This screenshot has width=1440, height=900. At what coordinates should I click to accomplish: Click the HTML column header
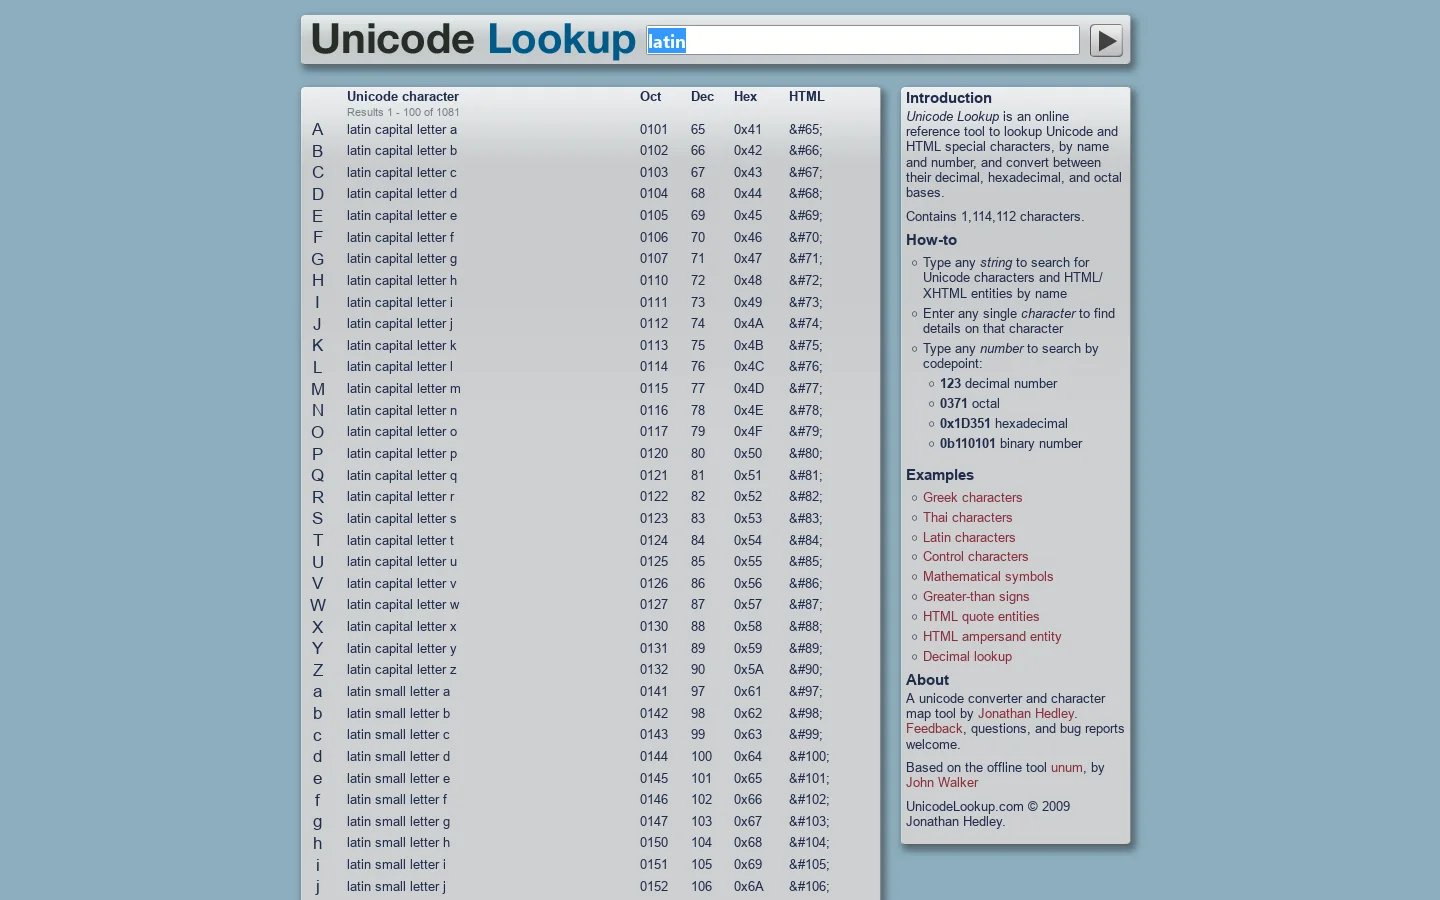click(x=806, y=96)
